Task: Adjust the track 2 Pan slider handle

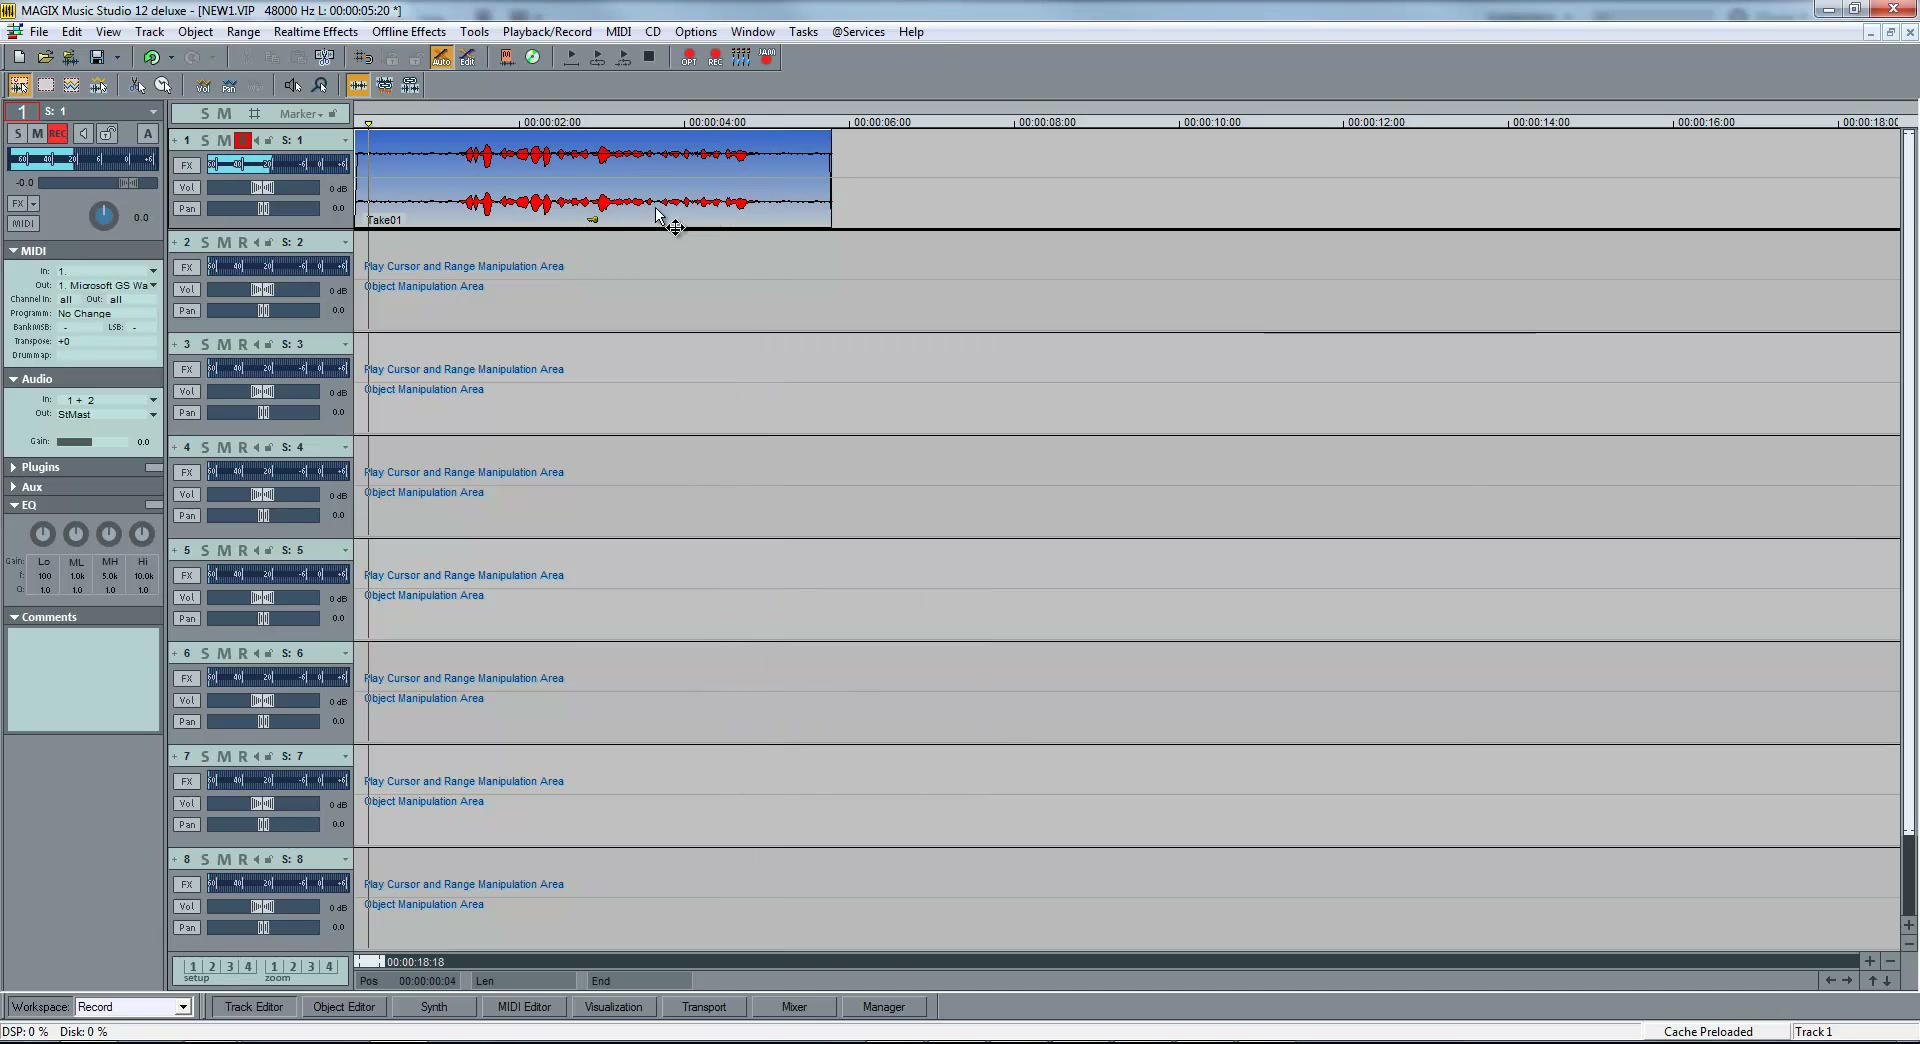Action: (x=263, y=311)
